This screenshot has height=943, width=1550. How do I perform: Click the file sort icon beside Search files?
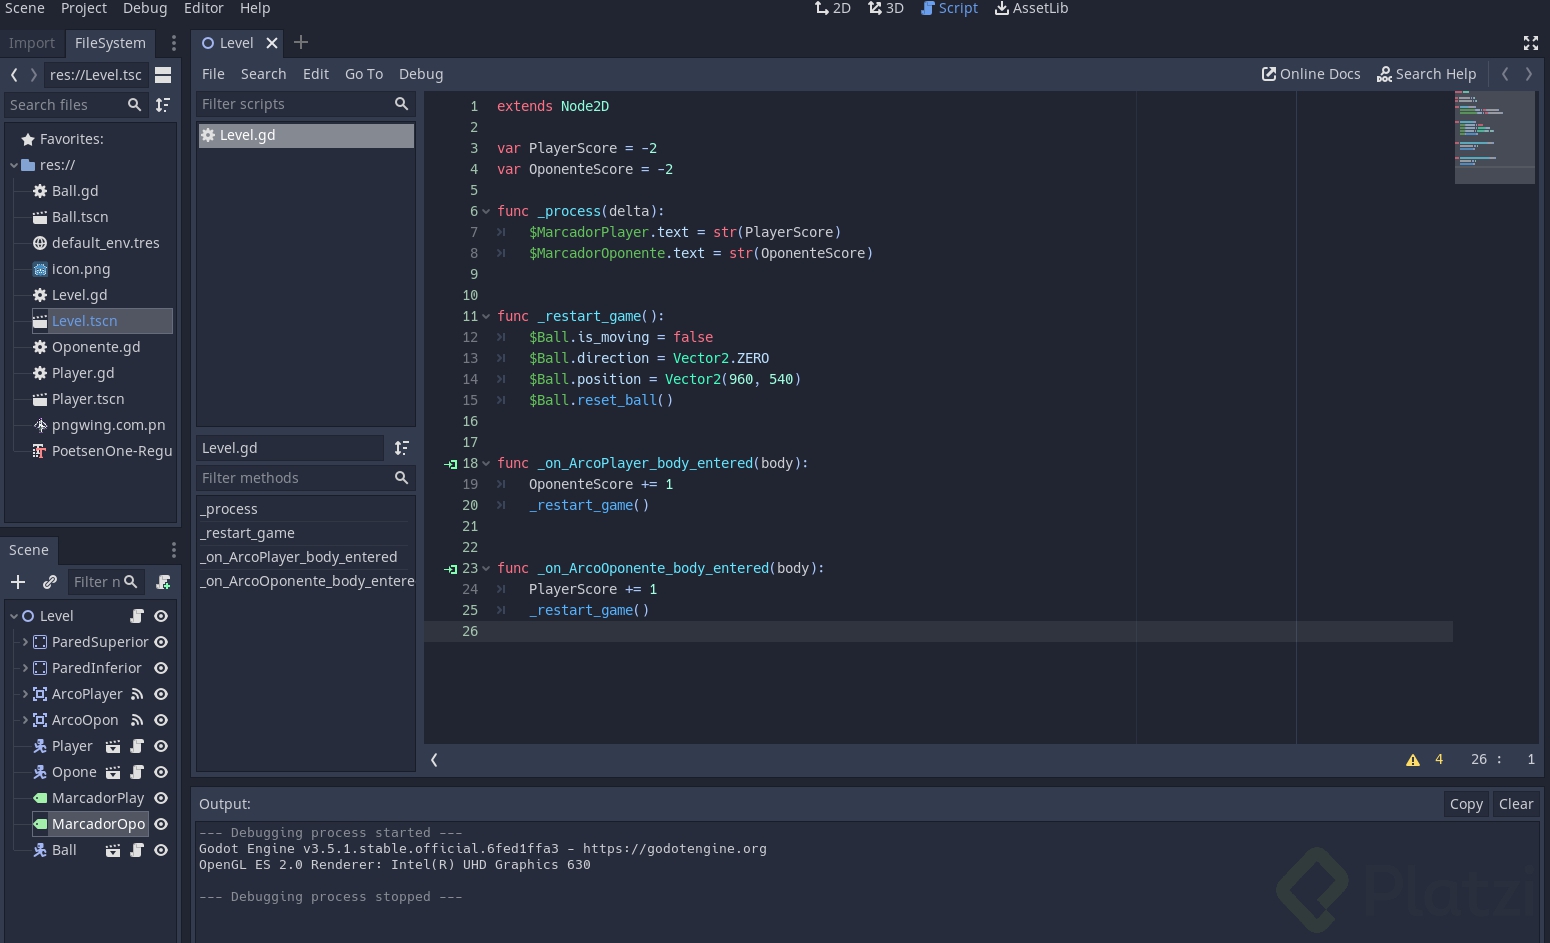click(163, 105)
